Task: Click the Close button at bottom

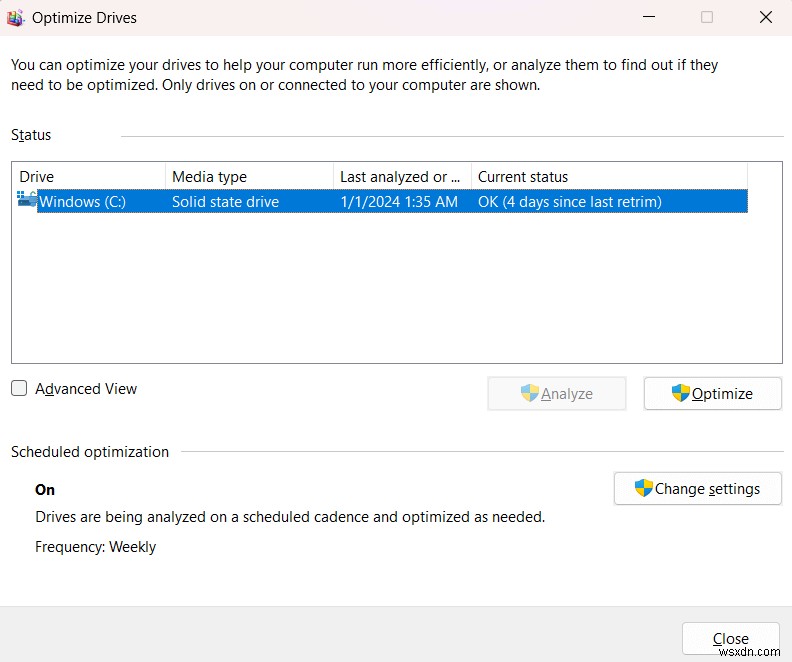Action: point(730,638)
